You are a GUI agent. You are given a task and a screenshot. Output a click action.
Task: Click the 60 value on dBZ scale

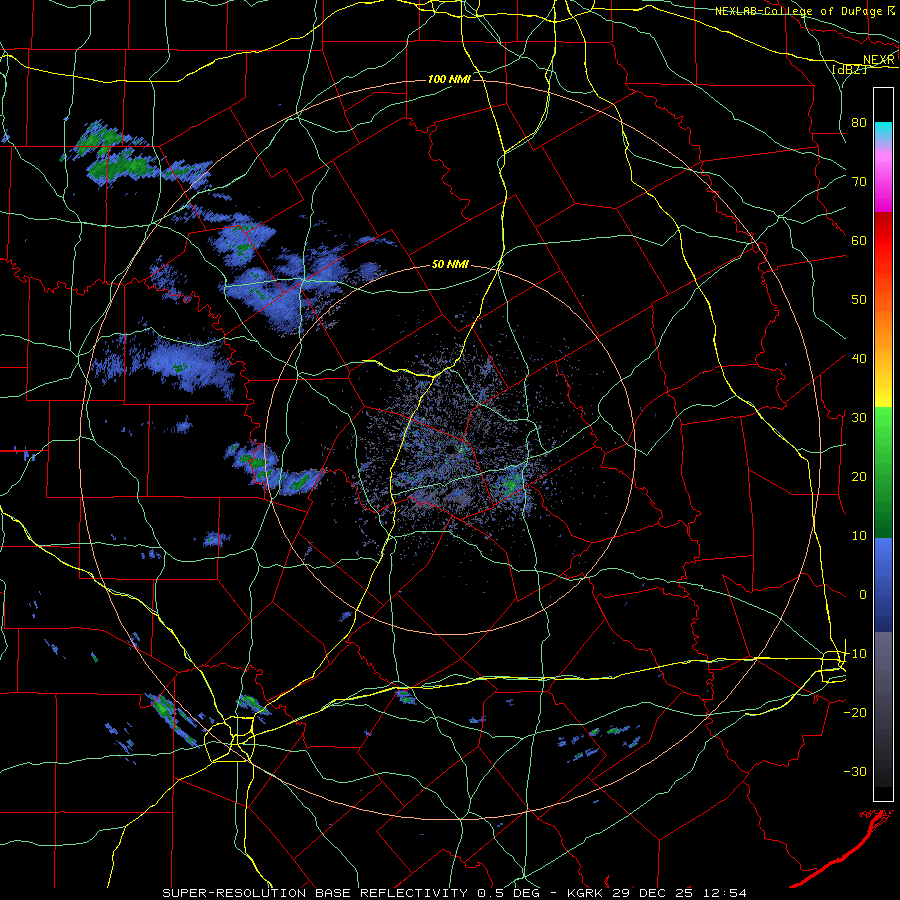pyautogui.click(x=859, y=240)
